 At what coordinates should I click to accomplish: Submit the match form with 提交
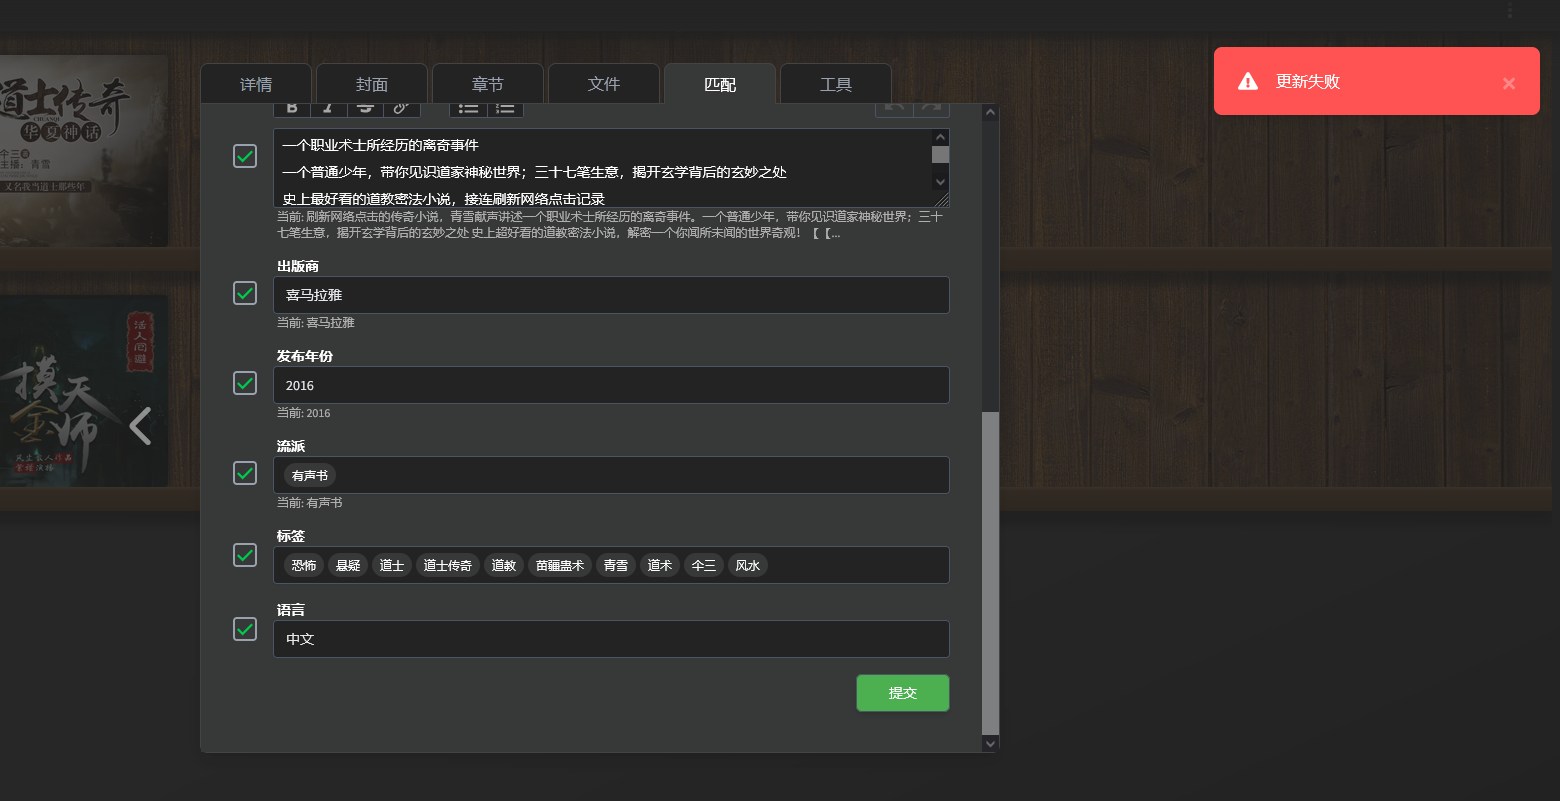click(x=903, y=693)
